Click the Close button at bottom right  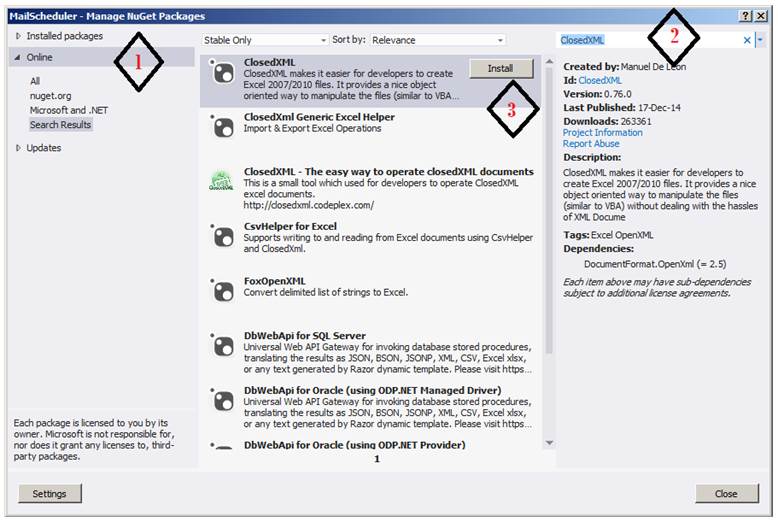coord(726,494)
